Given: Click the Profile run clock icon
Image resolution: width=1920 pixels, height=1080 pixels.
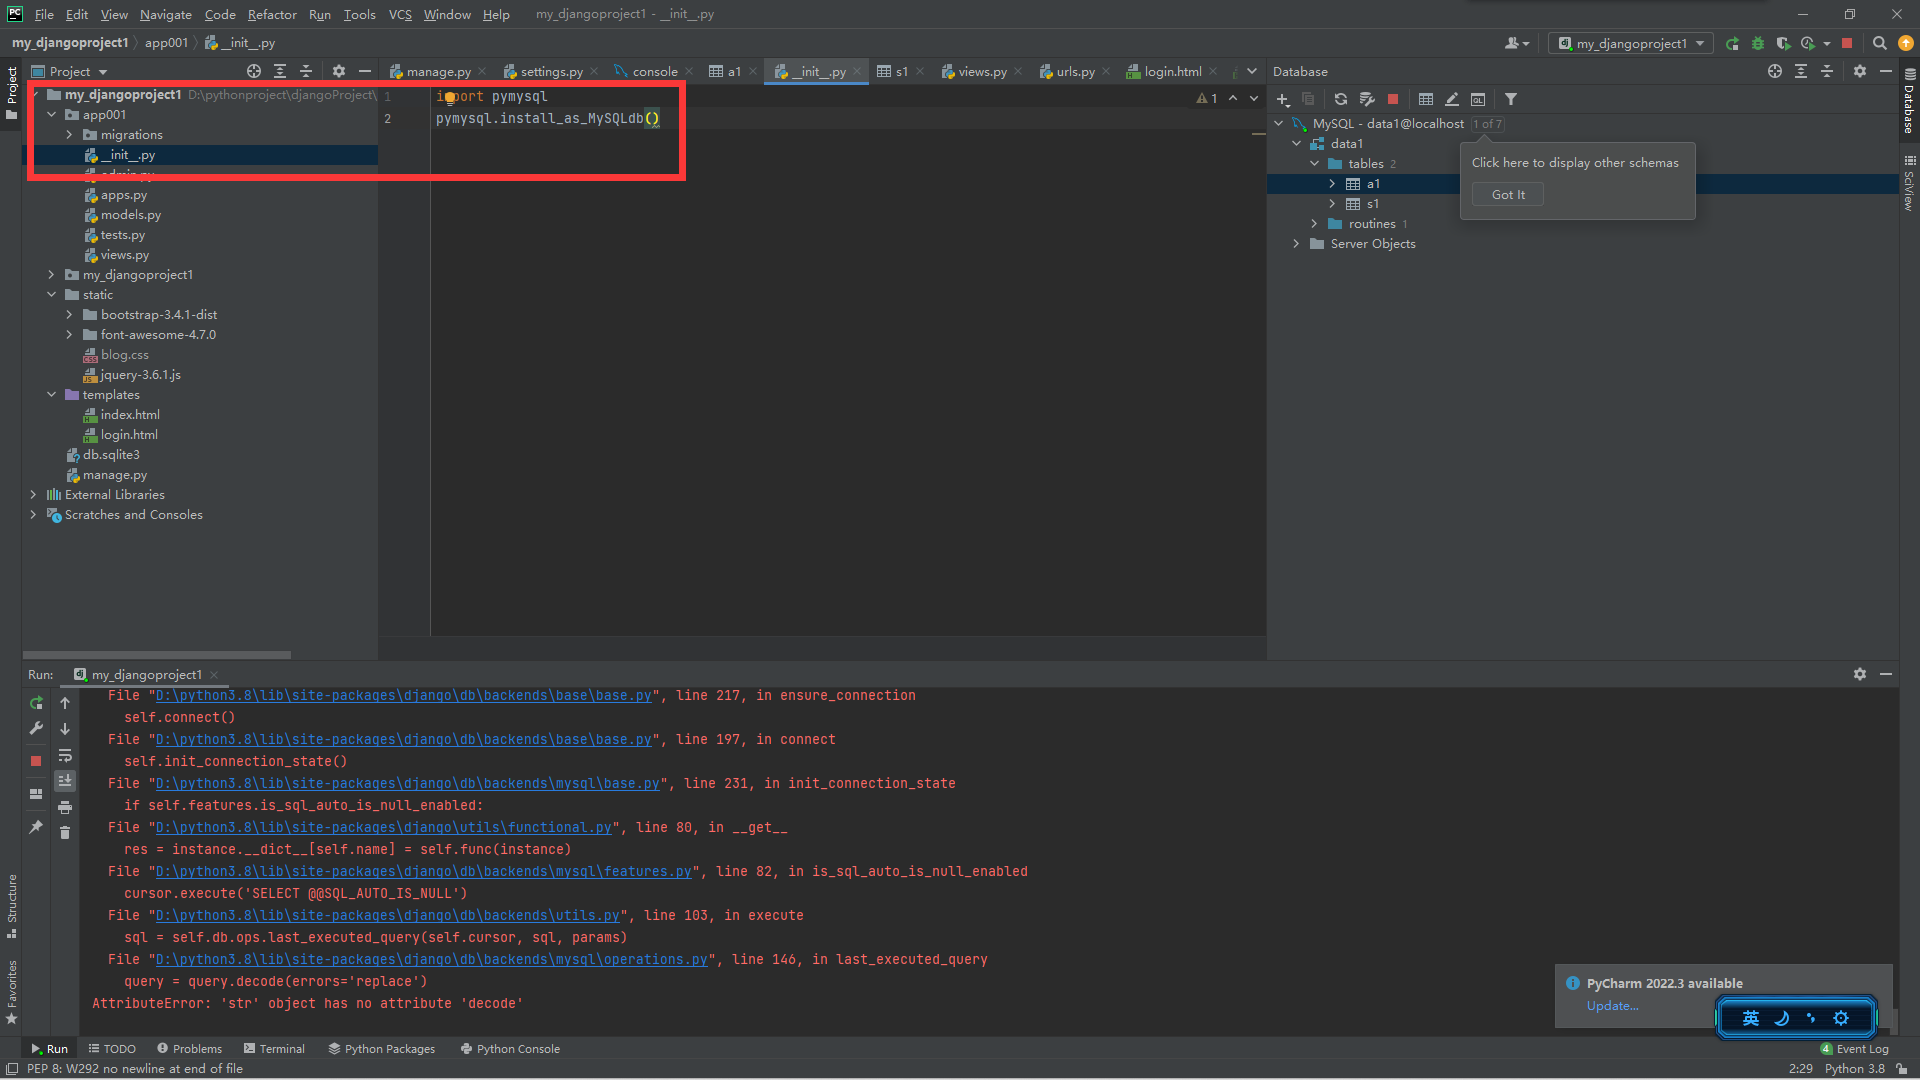Looking at the screenshot, I should [1808, 43].
